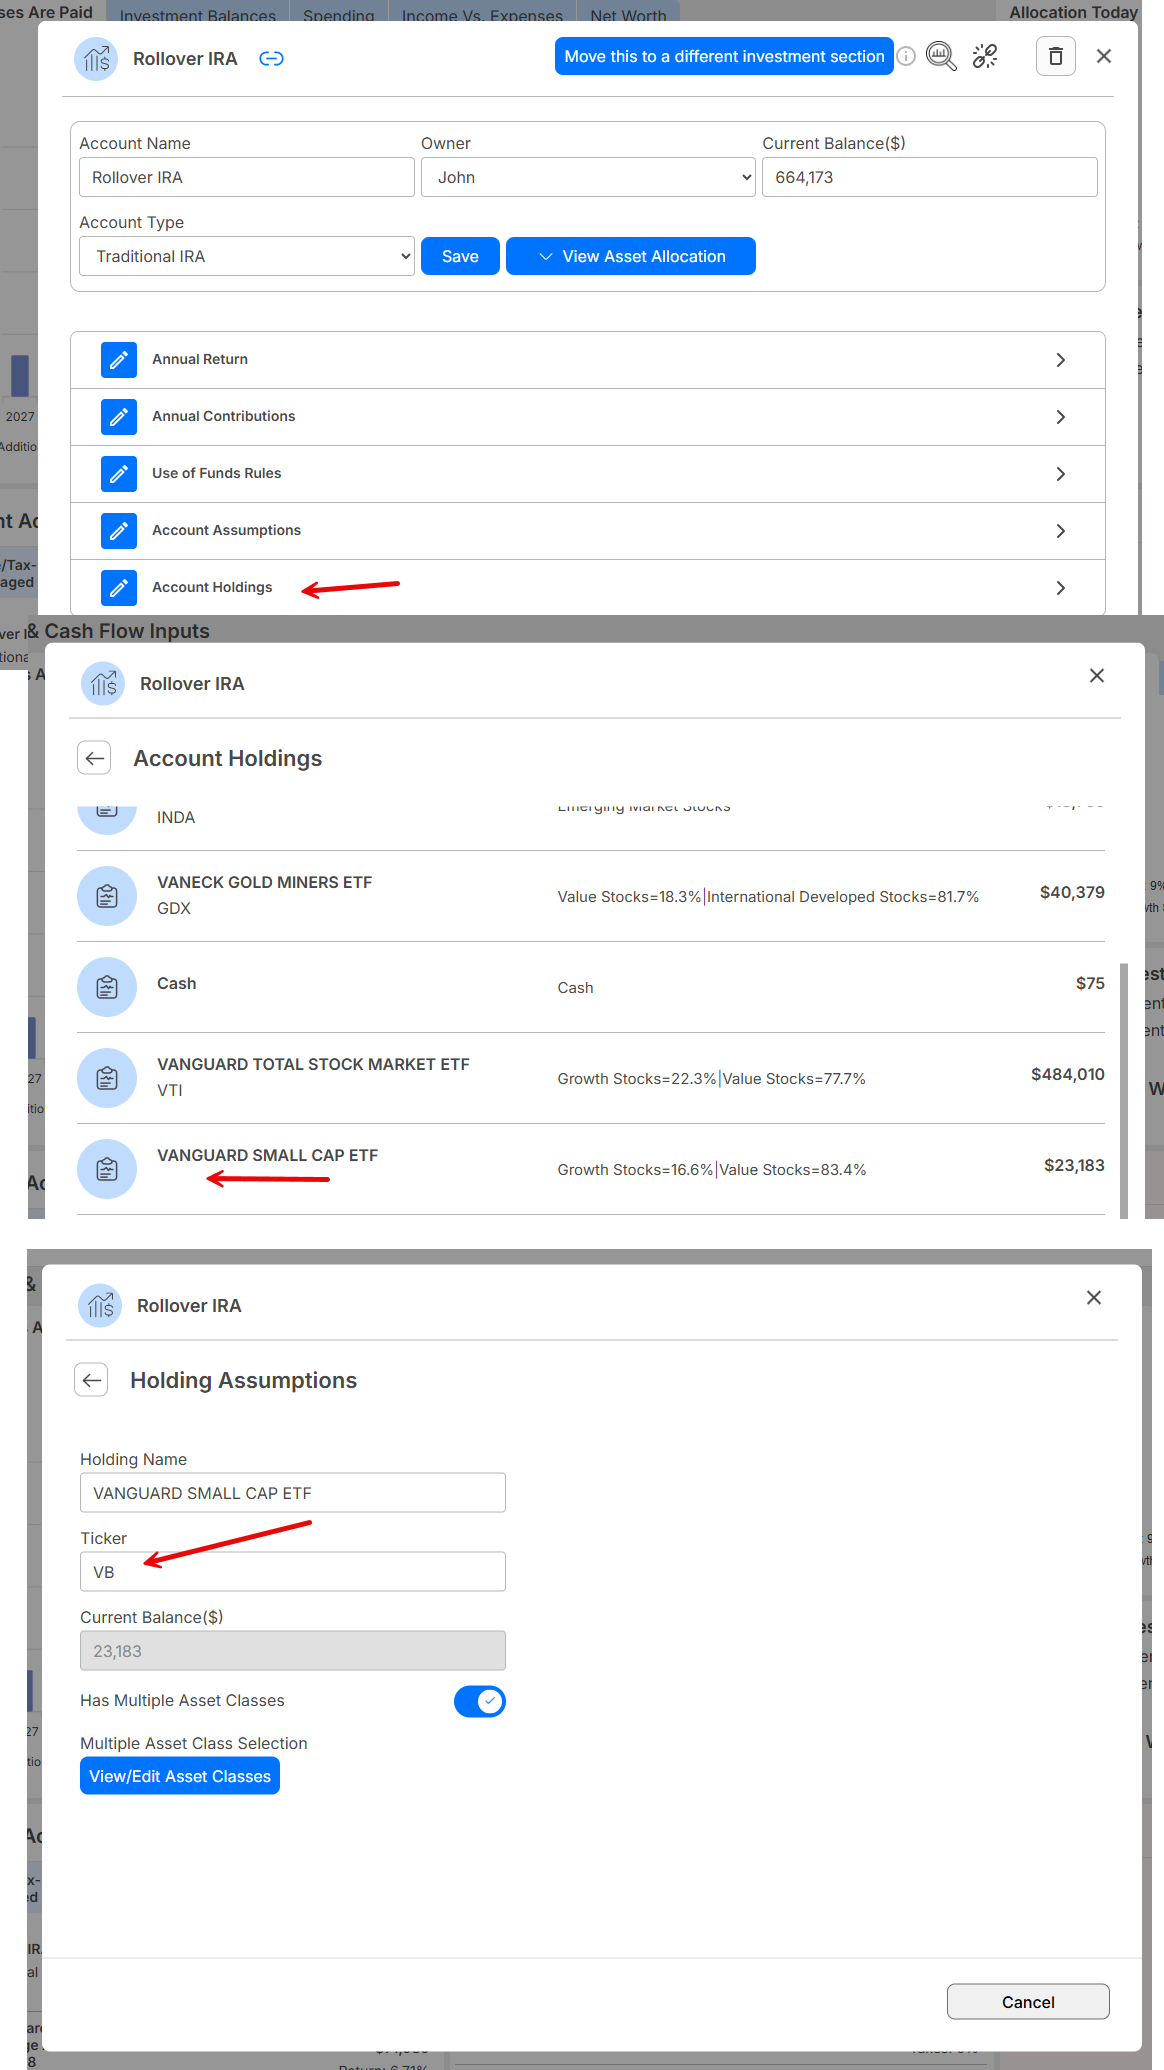Click the View/Edit Asset Classes button
The height and width of the screenshot is (2070, 1164).
(x=180, y=1776)
